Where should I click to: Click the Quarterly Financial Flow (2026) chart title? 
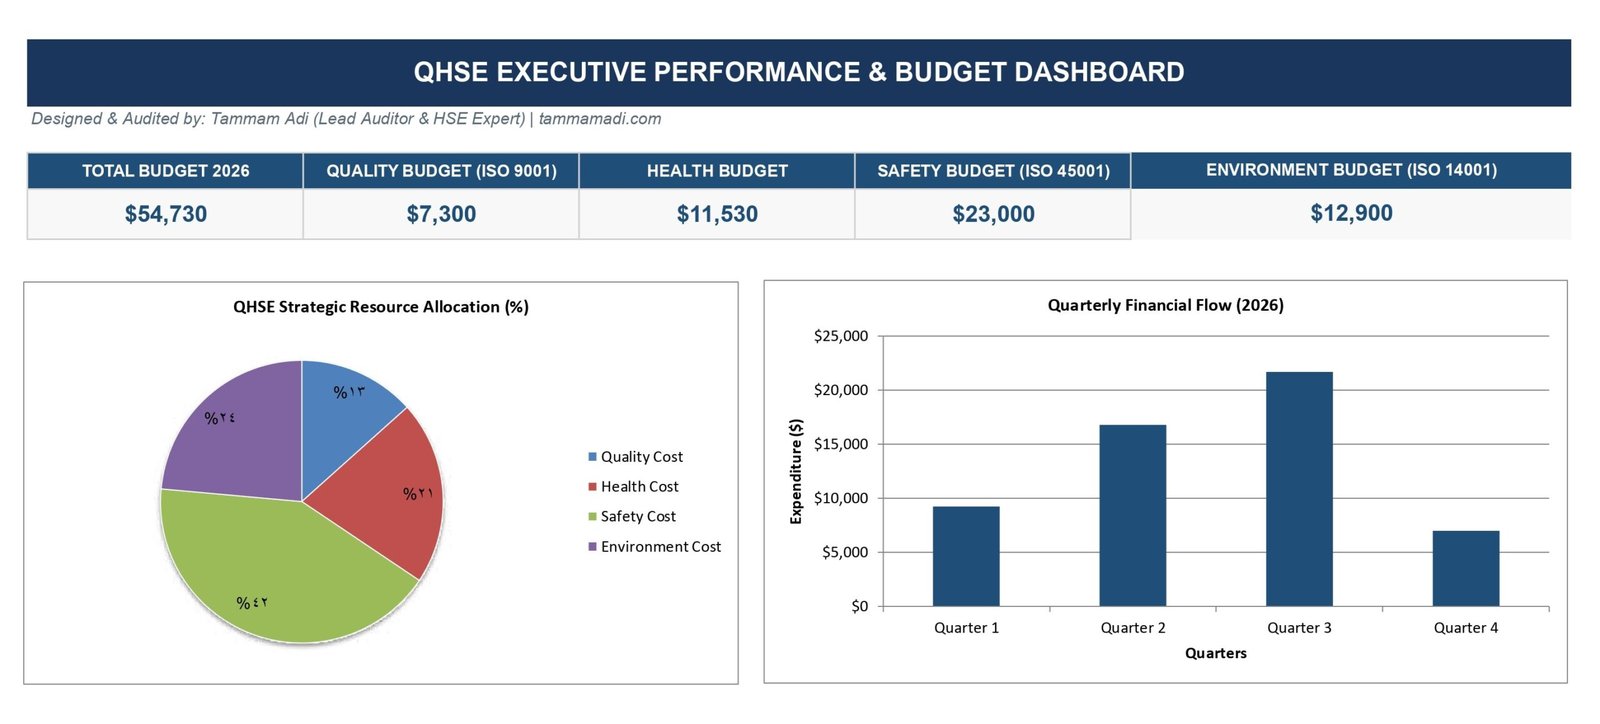(1166, 305)
